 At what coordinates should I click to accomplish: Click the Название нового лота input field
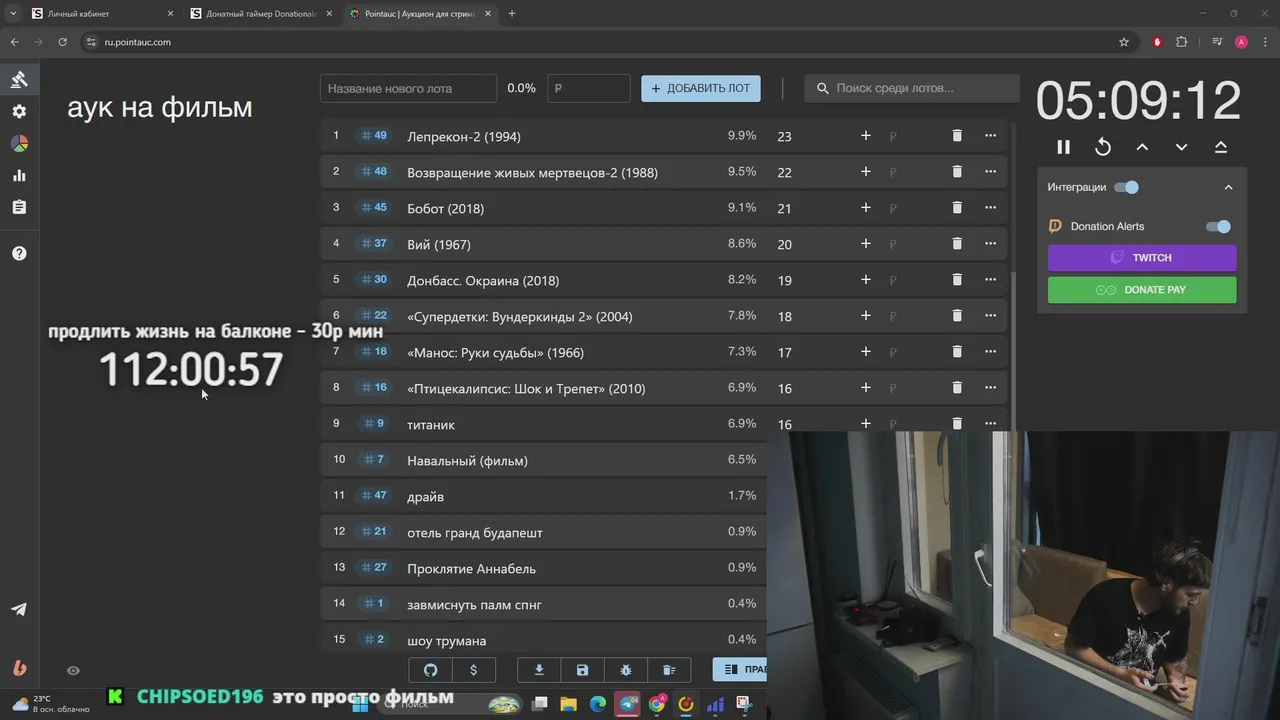click(x=408, y=88)
